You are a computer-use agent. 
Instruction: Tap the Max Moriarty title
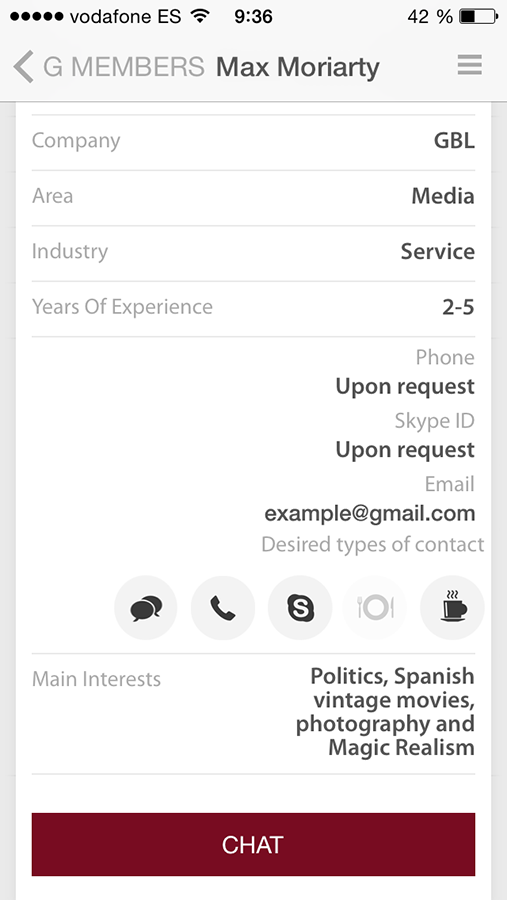click(297, 67)
